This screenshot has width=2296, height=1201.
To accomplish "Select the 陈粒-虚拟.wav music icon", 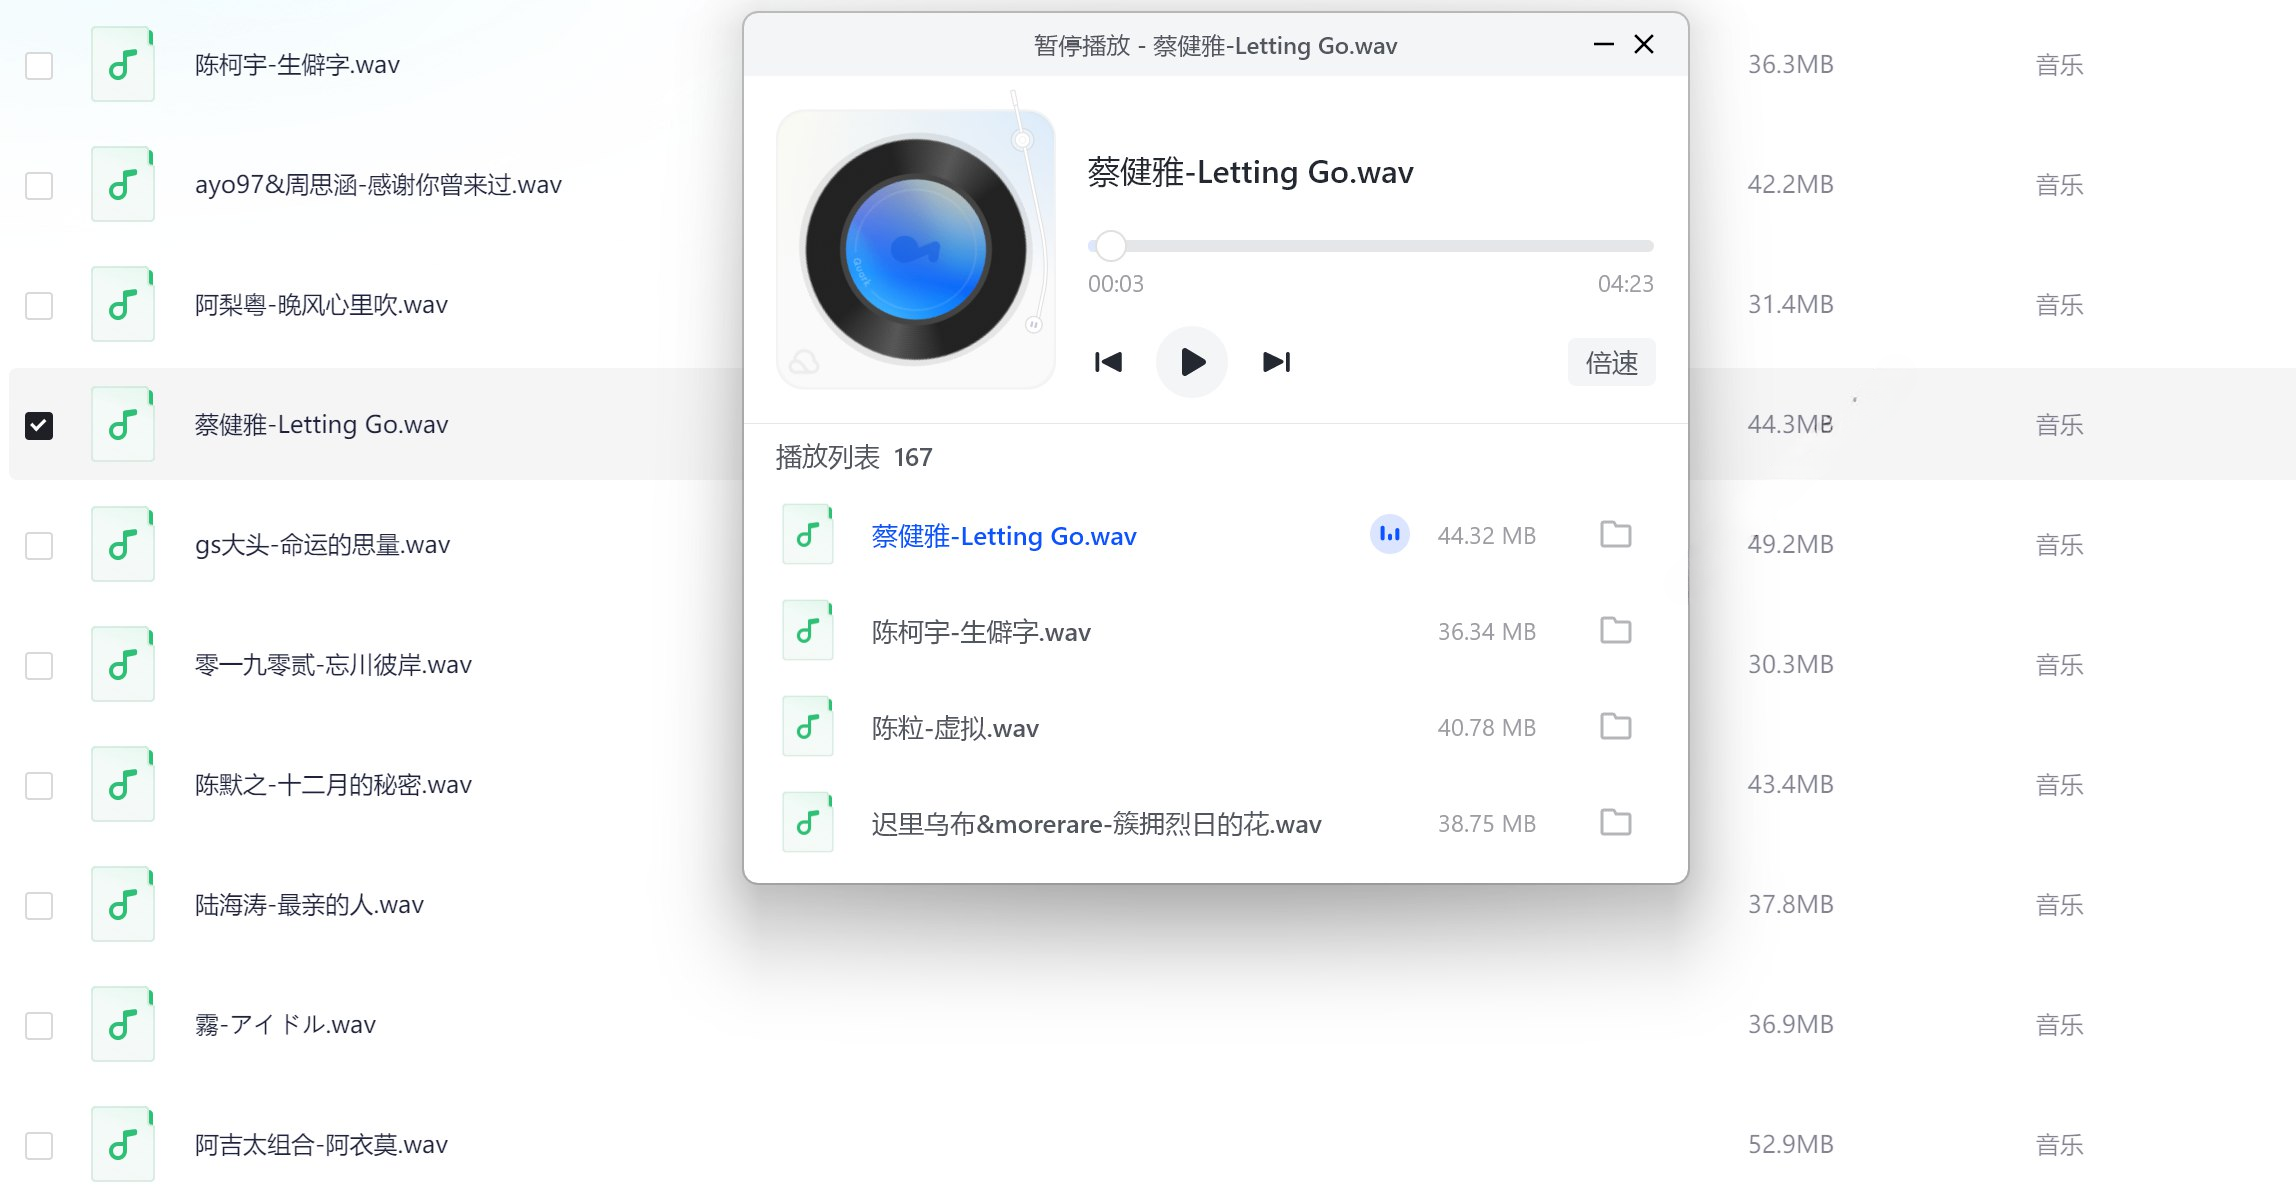I will point(811,727).
